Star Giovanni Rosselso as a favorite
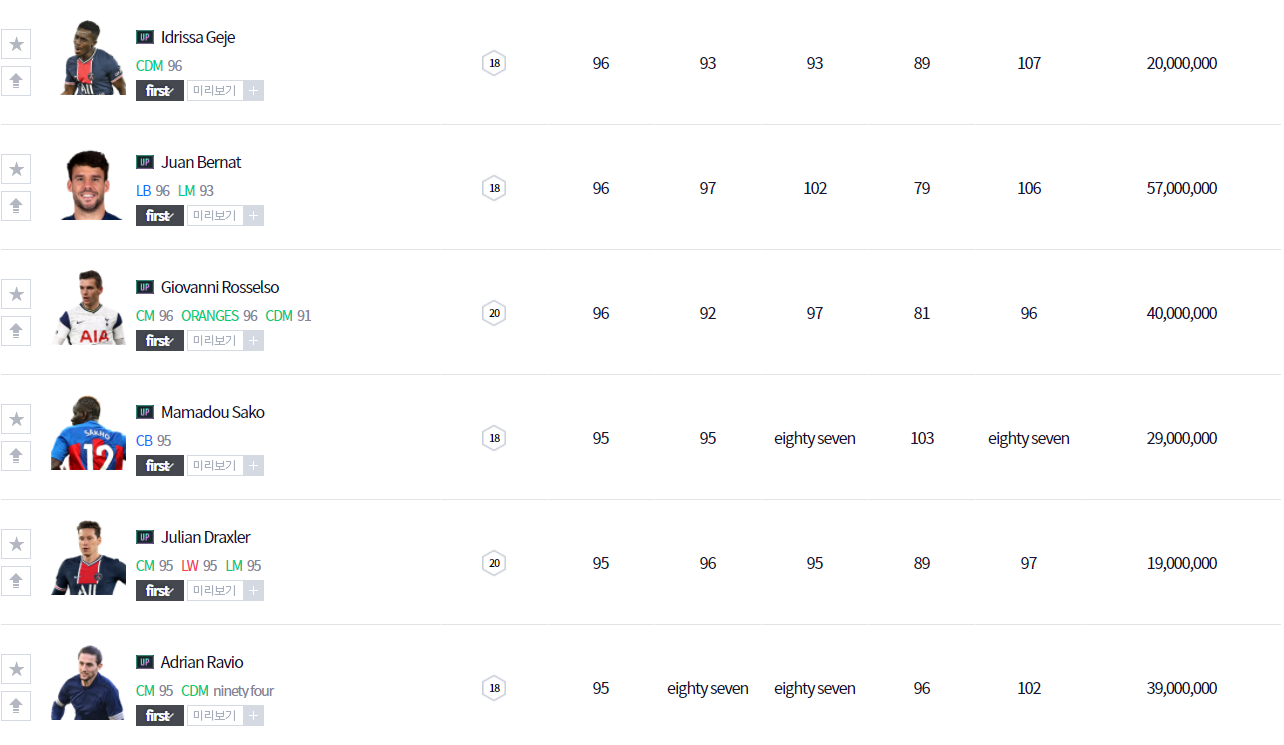 point(16,294)
